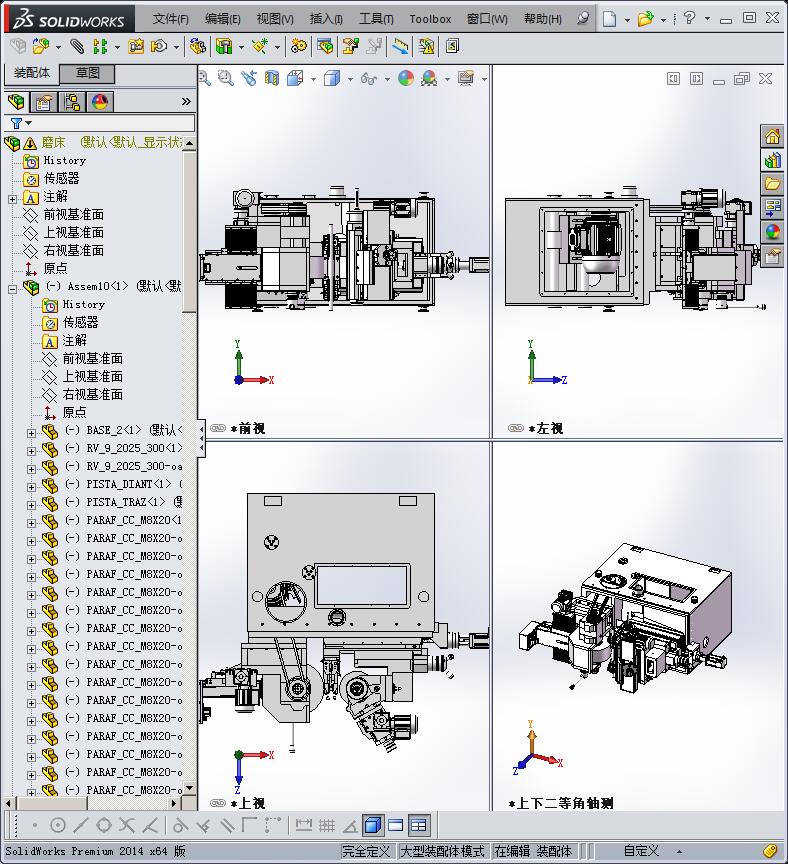Open the 文件(F) menu
This screenshot has width=788, height=864.
click(170, 19)
